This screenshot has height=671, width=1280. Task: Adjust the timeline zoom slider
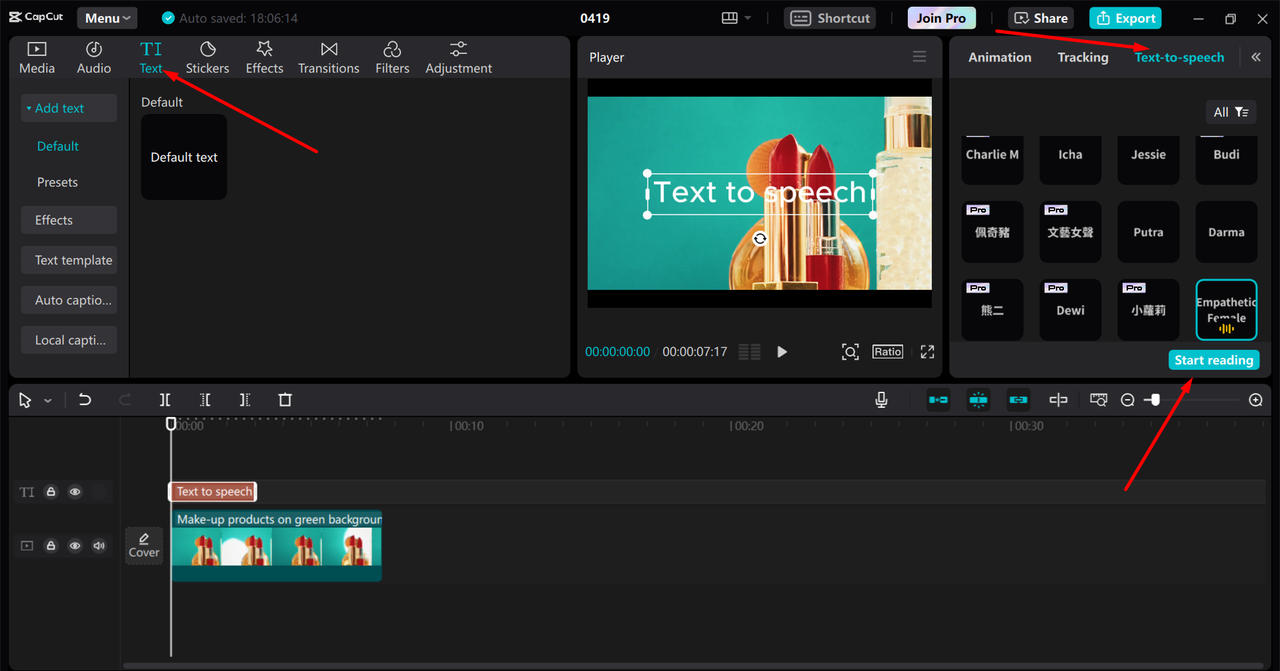[1155, 400]
